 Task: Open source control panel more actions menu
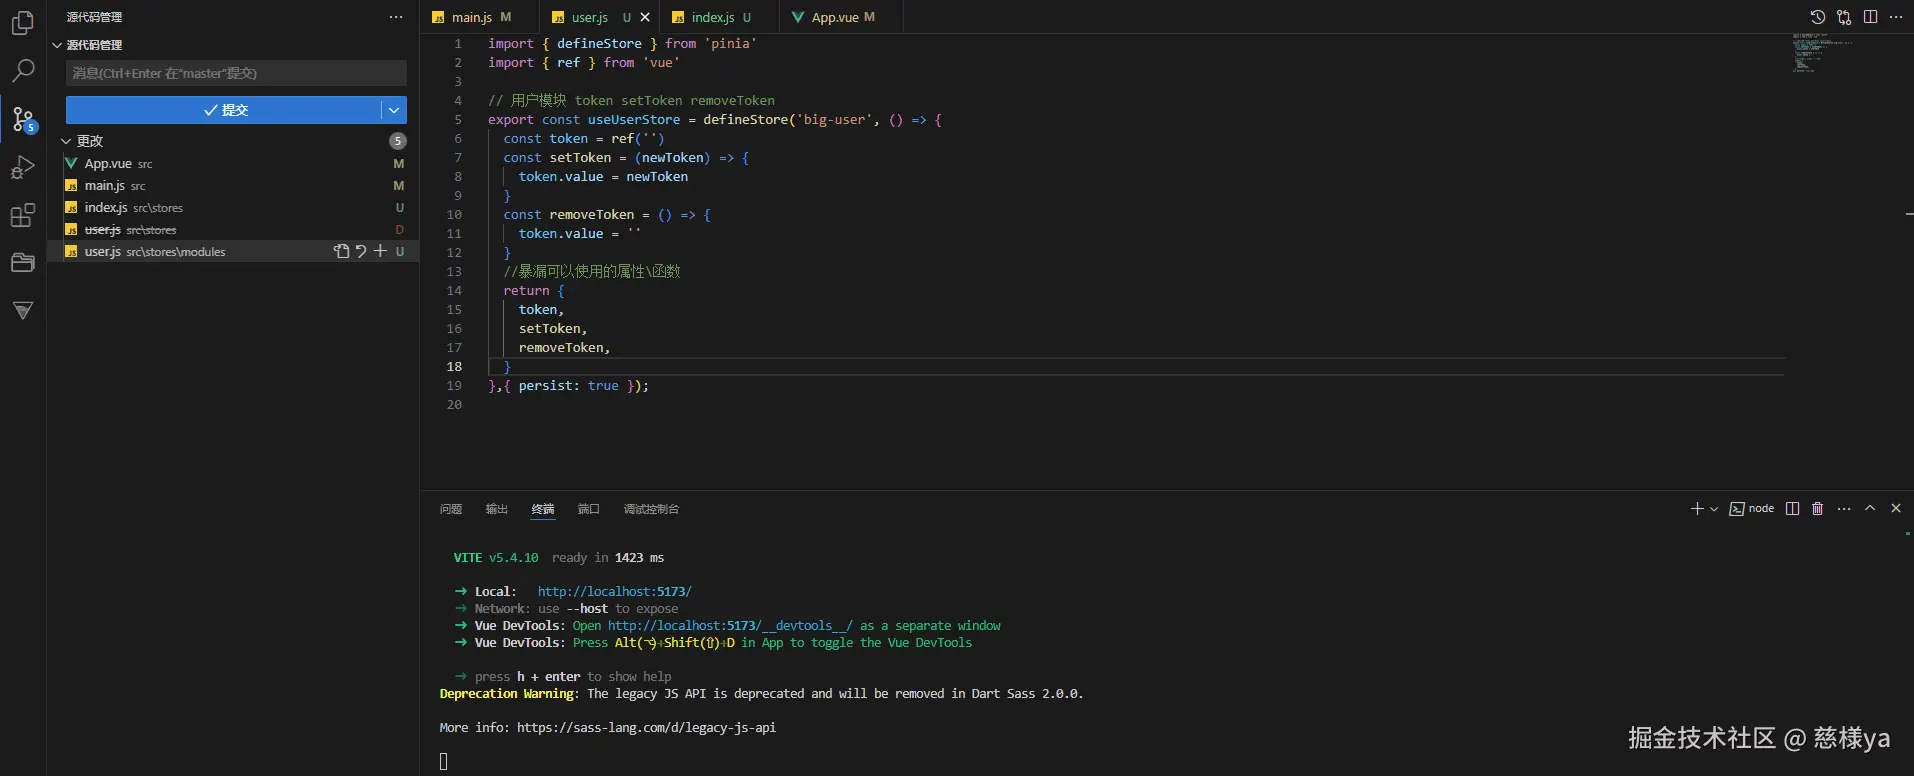coord(396,17)
